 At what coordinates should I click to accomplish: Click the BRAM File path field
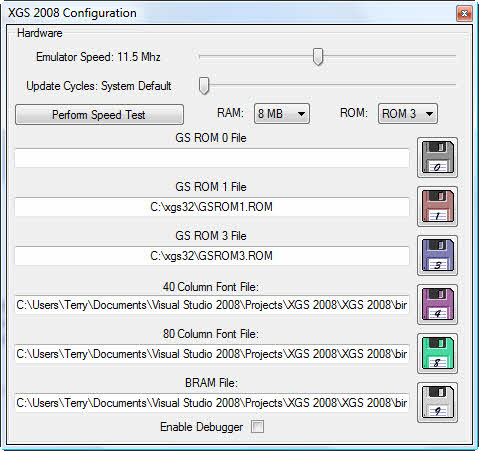click(x=212, y=403)
